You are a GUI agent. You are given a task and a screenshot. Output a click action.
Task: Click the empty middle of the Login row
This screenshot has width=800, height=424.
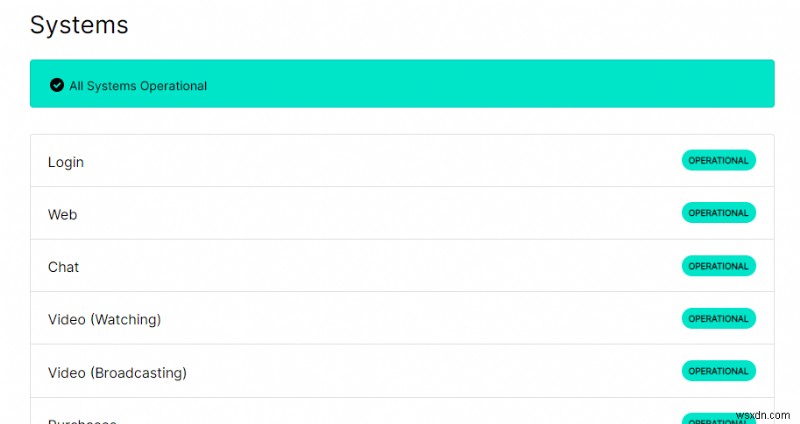pos(380,161)
